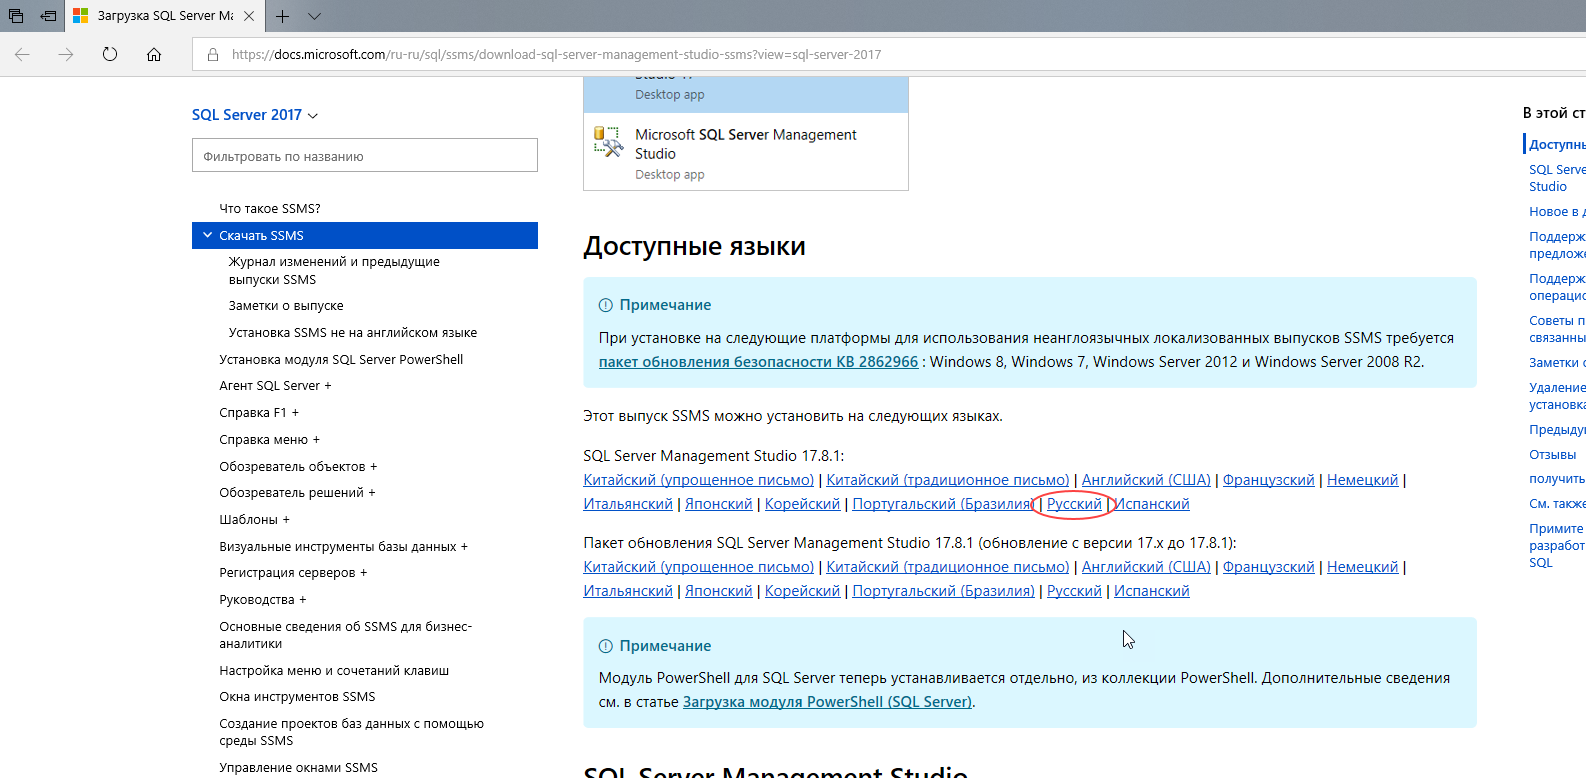The height and width of the screenshot is (778, 1586).
Task: Click Японский under SSMS 17.8.1
Action: tap(719, 504)
